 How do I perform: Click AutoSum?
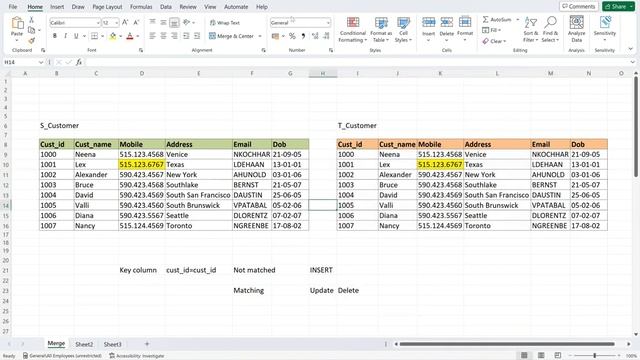pyautogui.click(x=497, y=20)
